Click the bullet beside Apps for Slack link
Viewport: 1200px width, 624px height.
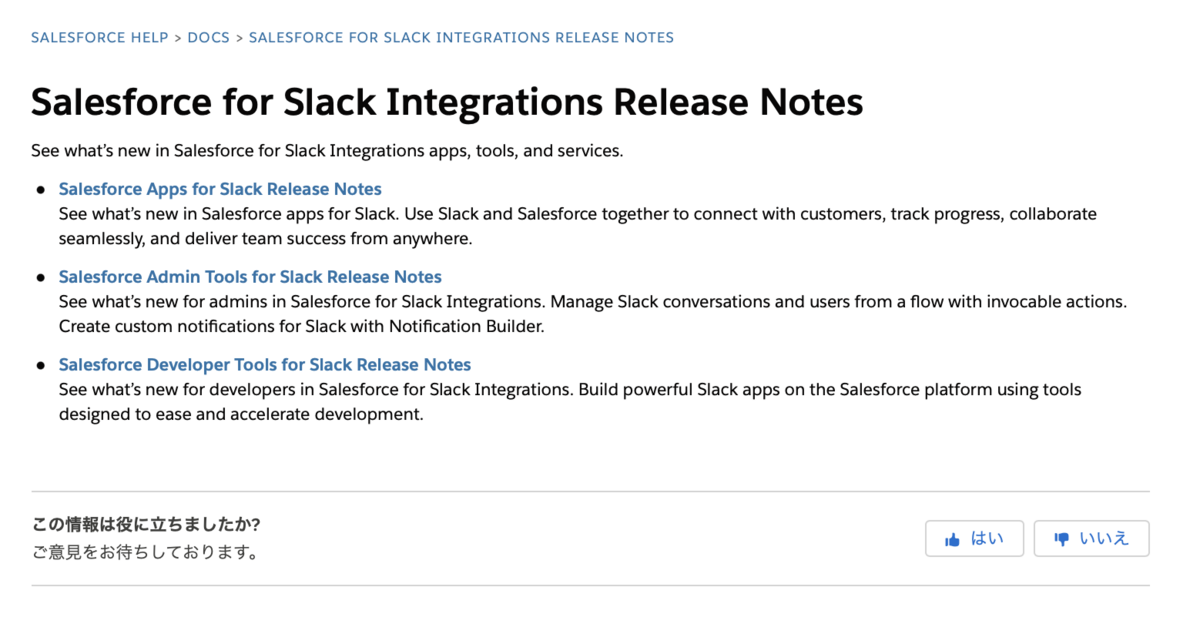41,189
